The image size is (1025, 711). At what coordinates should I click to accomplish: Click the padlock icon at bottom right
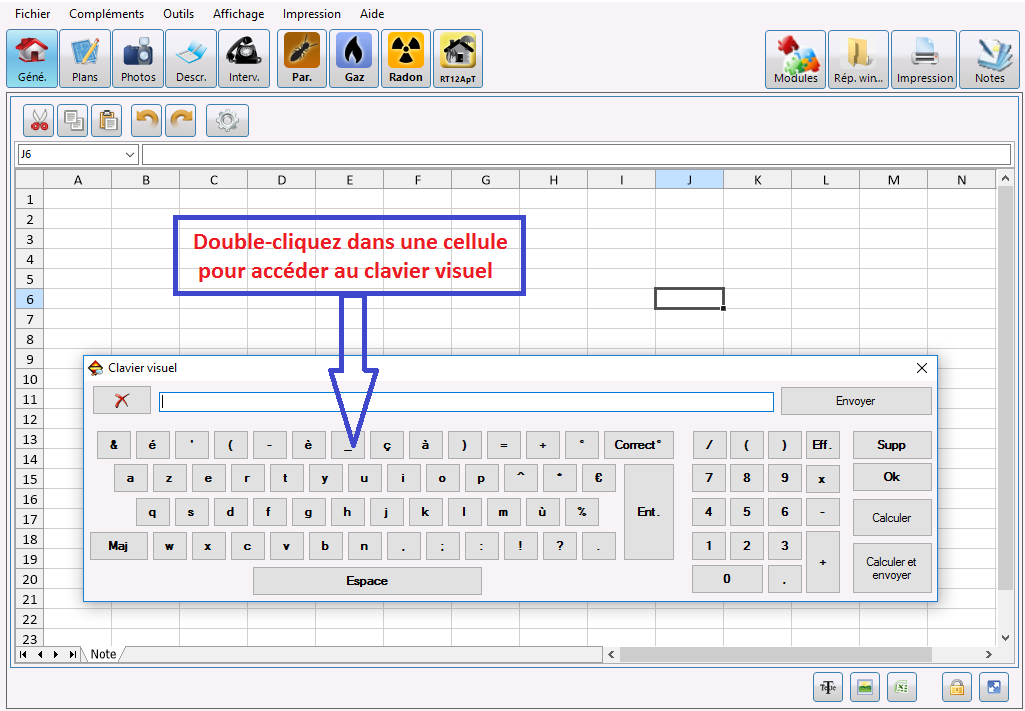[956, 687]
